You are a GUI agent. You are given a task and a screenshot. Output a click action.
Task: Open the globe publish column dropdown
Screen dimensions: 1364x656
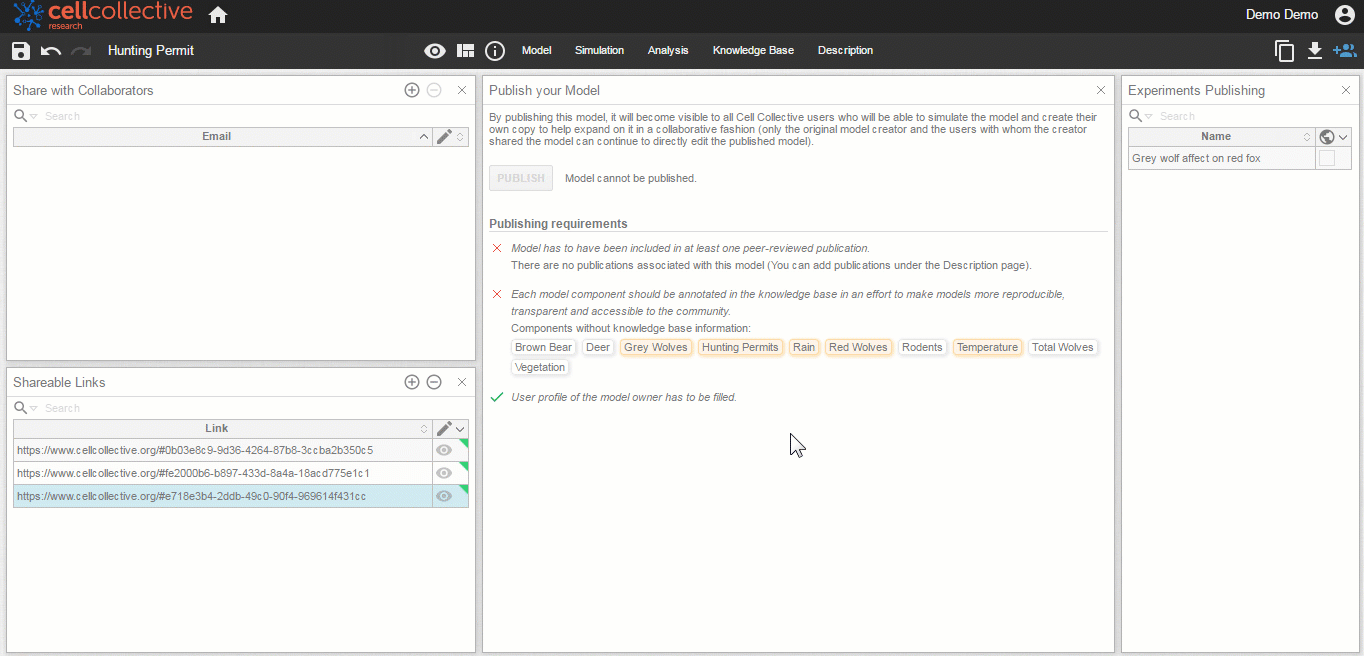coord(1343,137)
